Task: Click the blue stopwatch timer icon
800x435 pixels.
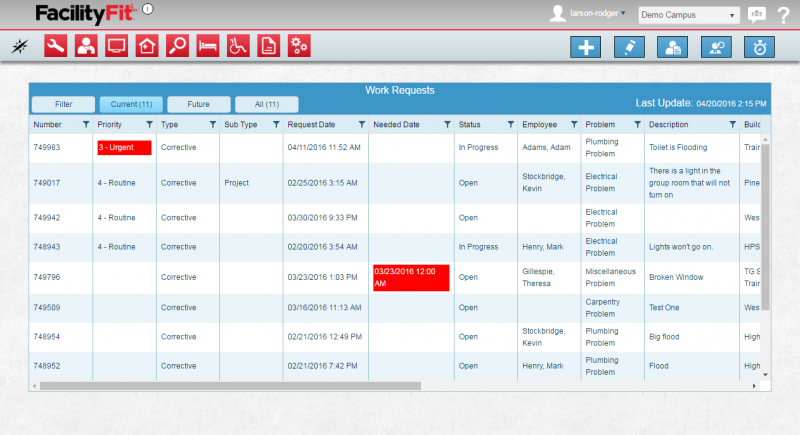Action: [760, 47]
